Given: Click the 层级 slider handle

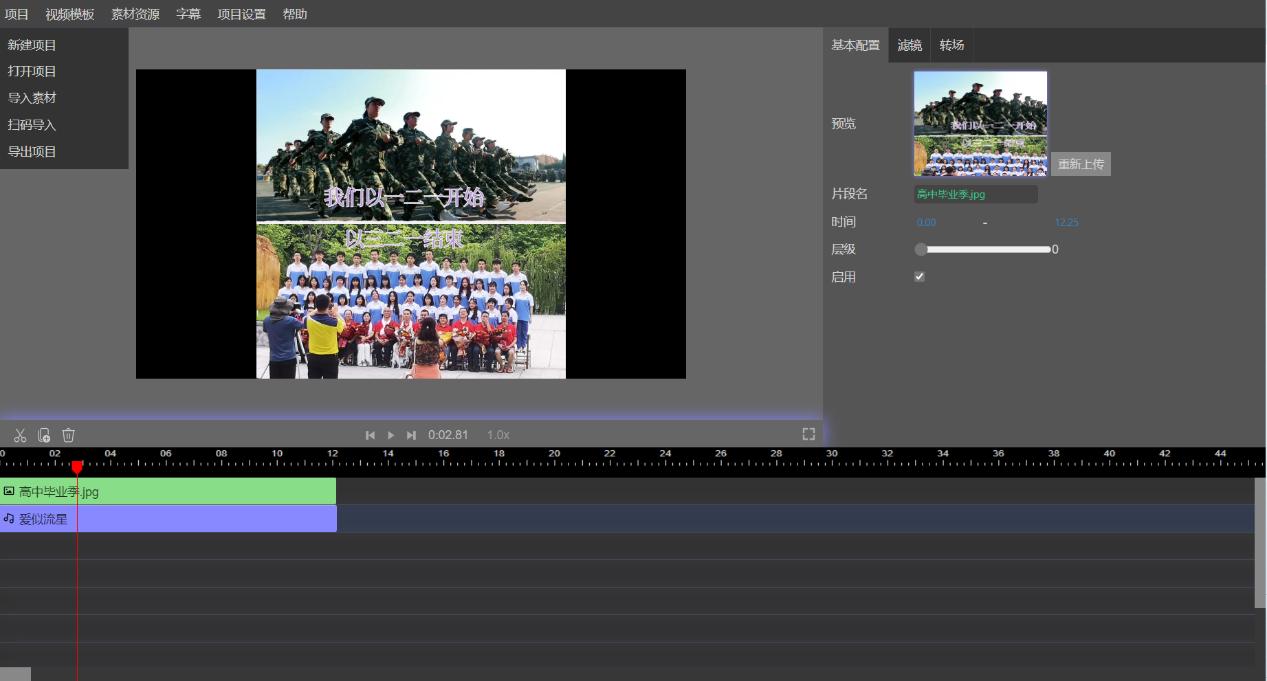Looking at the screenshot, I should 921,250.
